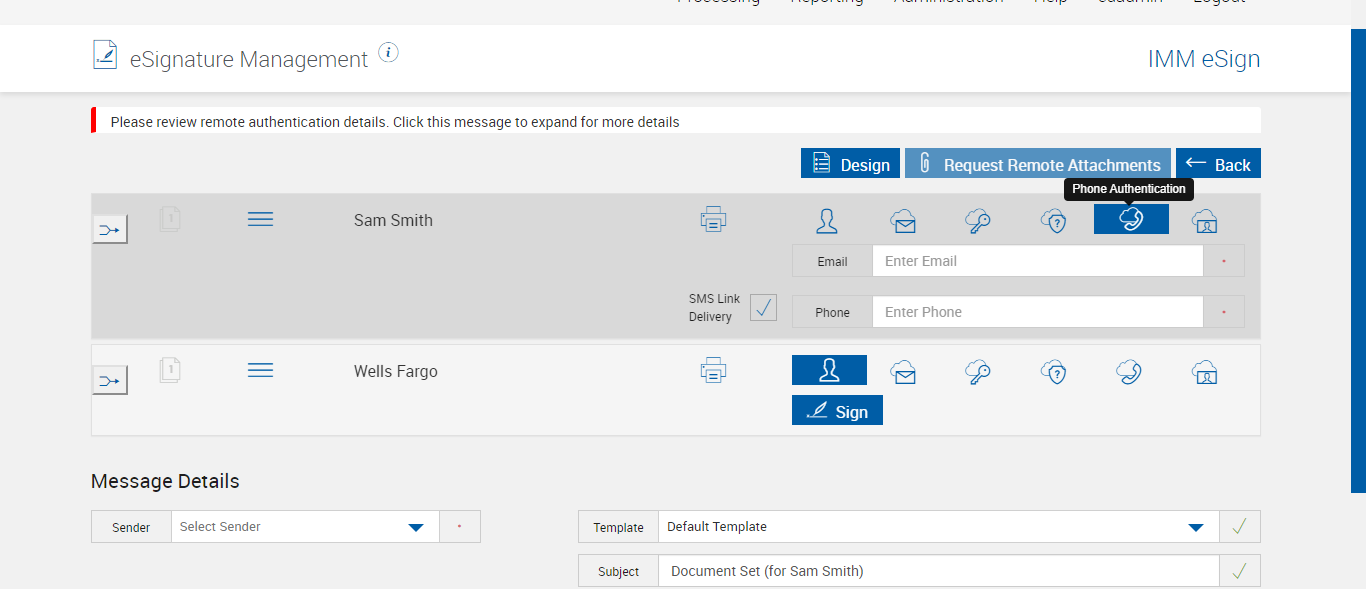
Task: Click the Design button
Action: click(x=850, y=164)
